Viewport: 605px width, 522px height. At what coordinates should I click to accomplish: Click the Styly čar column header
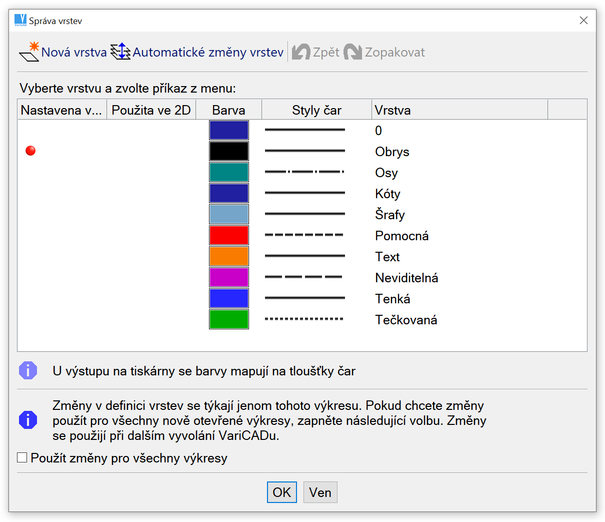click(316, 110)
